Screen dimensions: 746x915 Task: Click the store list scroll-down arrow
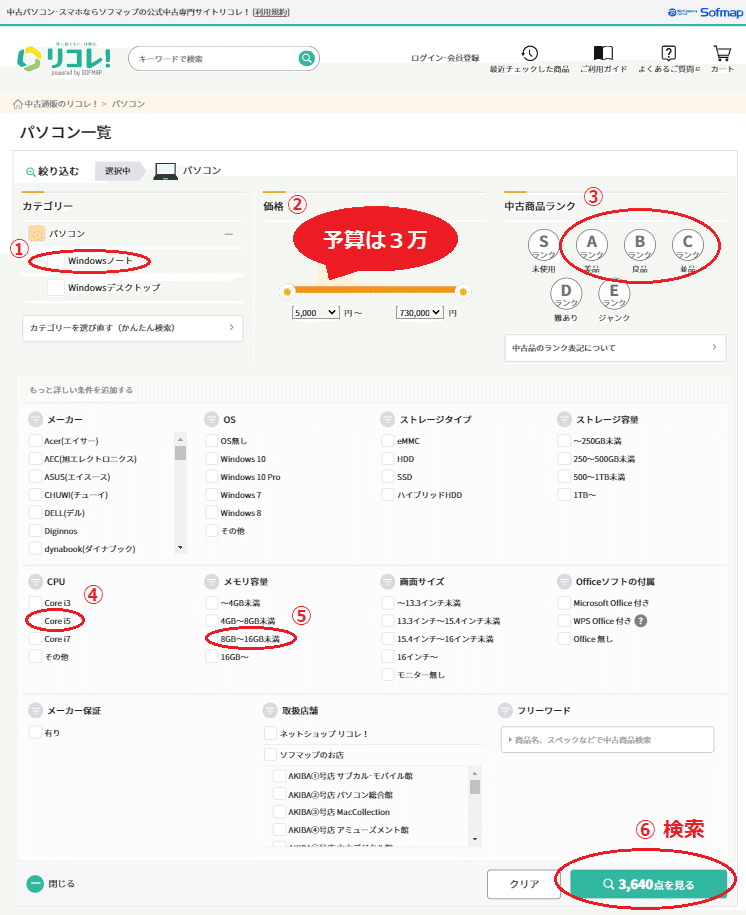pos(475,839)
